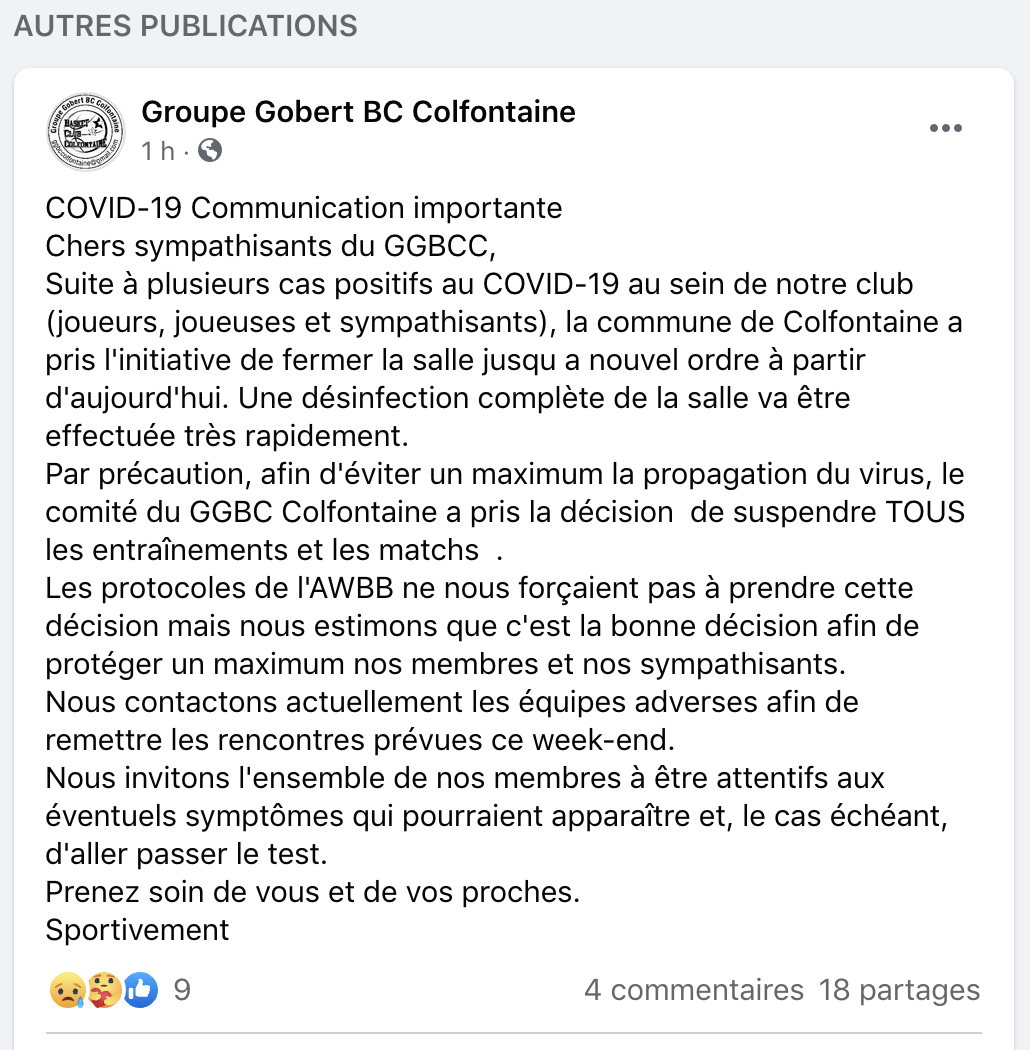
Task: Click the "COVID-19 Communication importante" title line
Action: tap(304, 208)
